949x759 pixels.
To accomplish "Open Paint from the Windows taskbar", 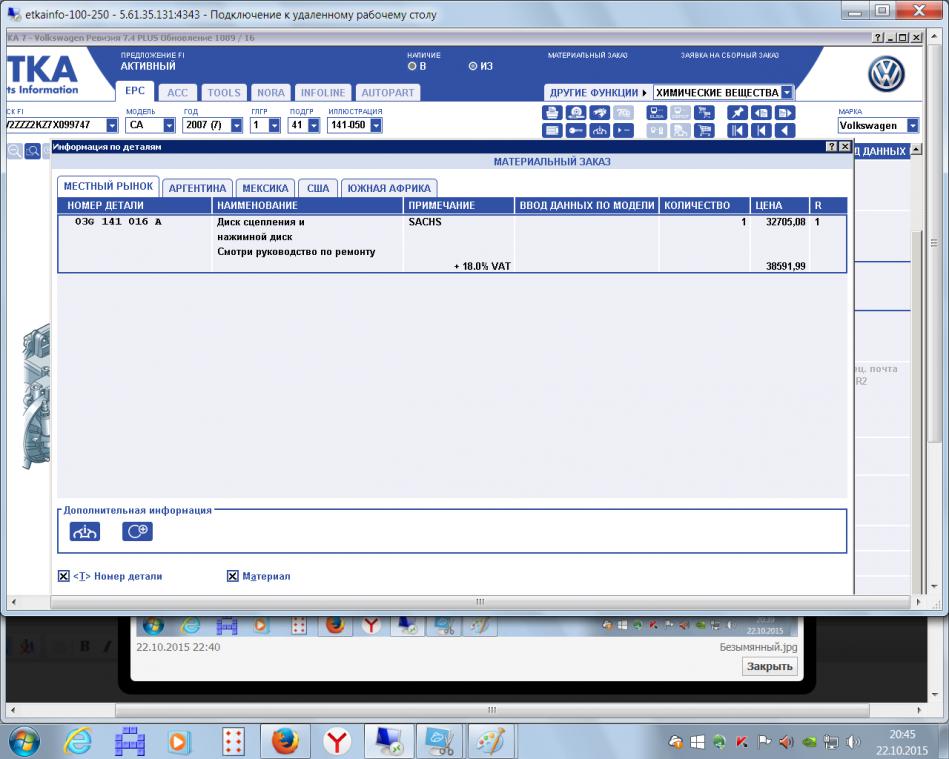I will coord(491,741).
